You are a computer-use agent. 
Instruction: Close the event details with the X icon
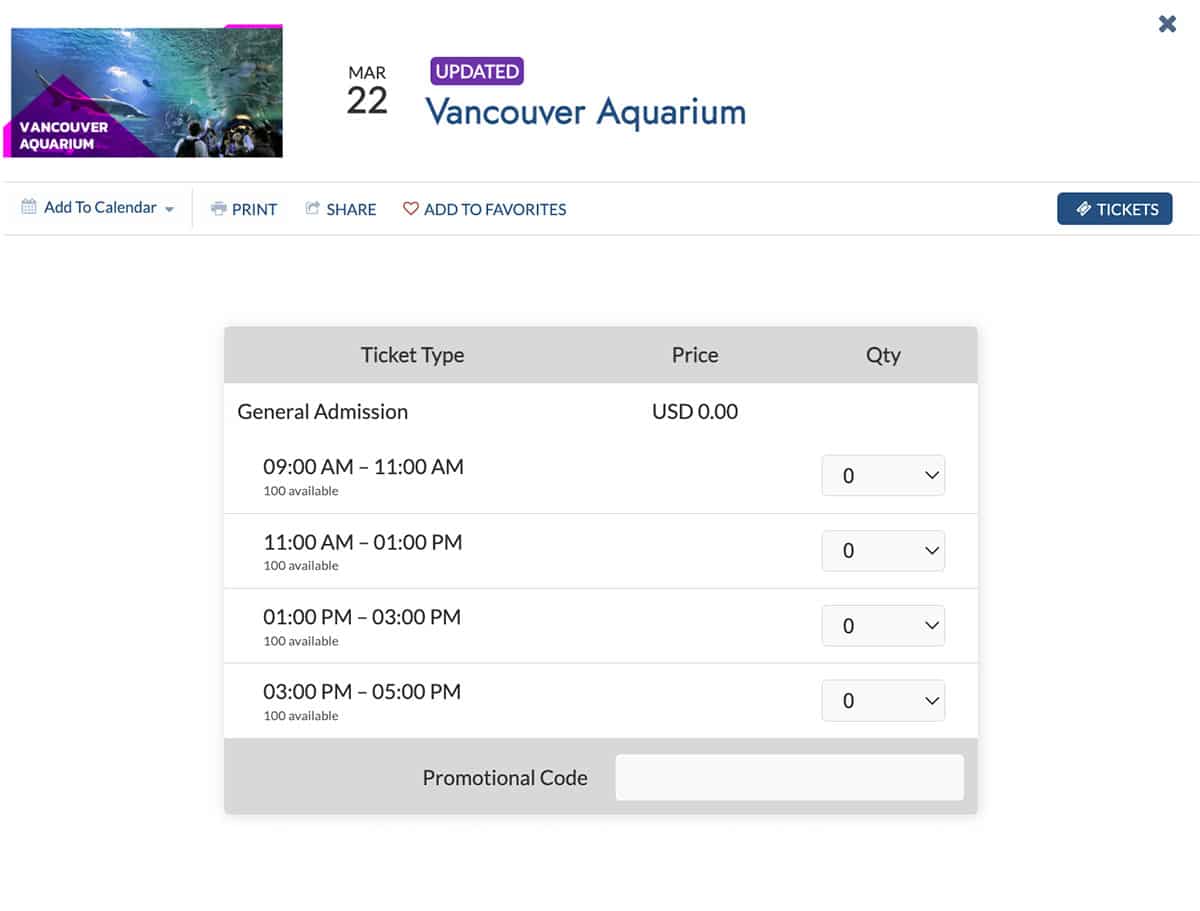click(x=1167, y=24)
